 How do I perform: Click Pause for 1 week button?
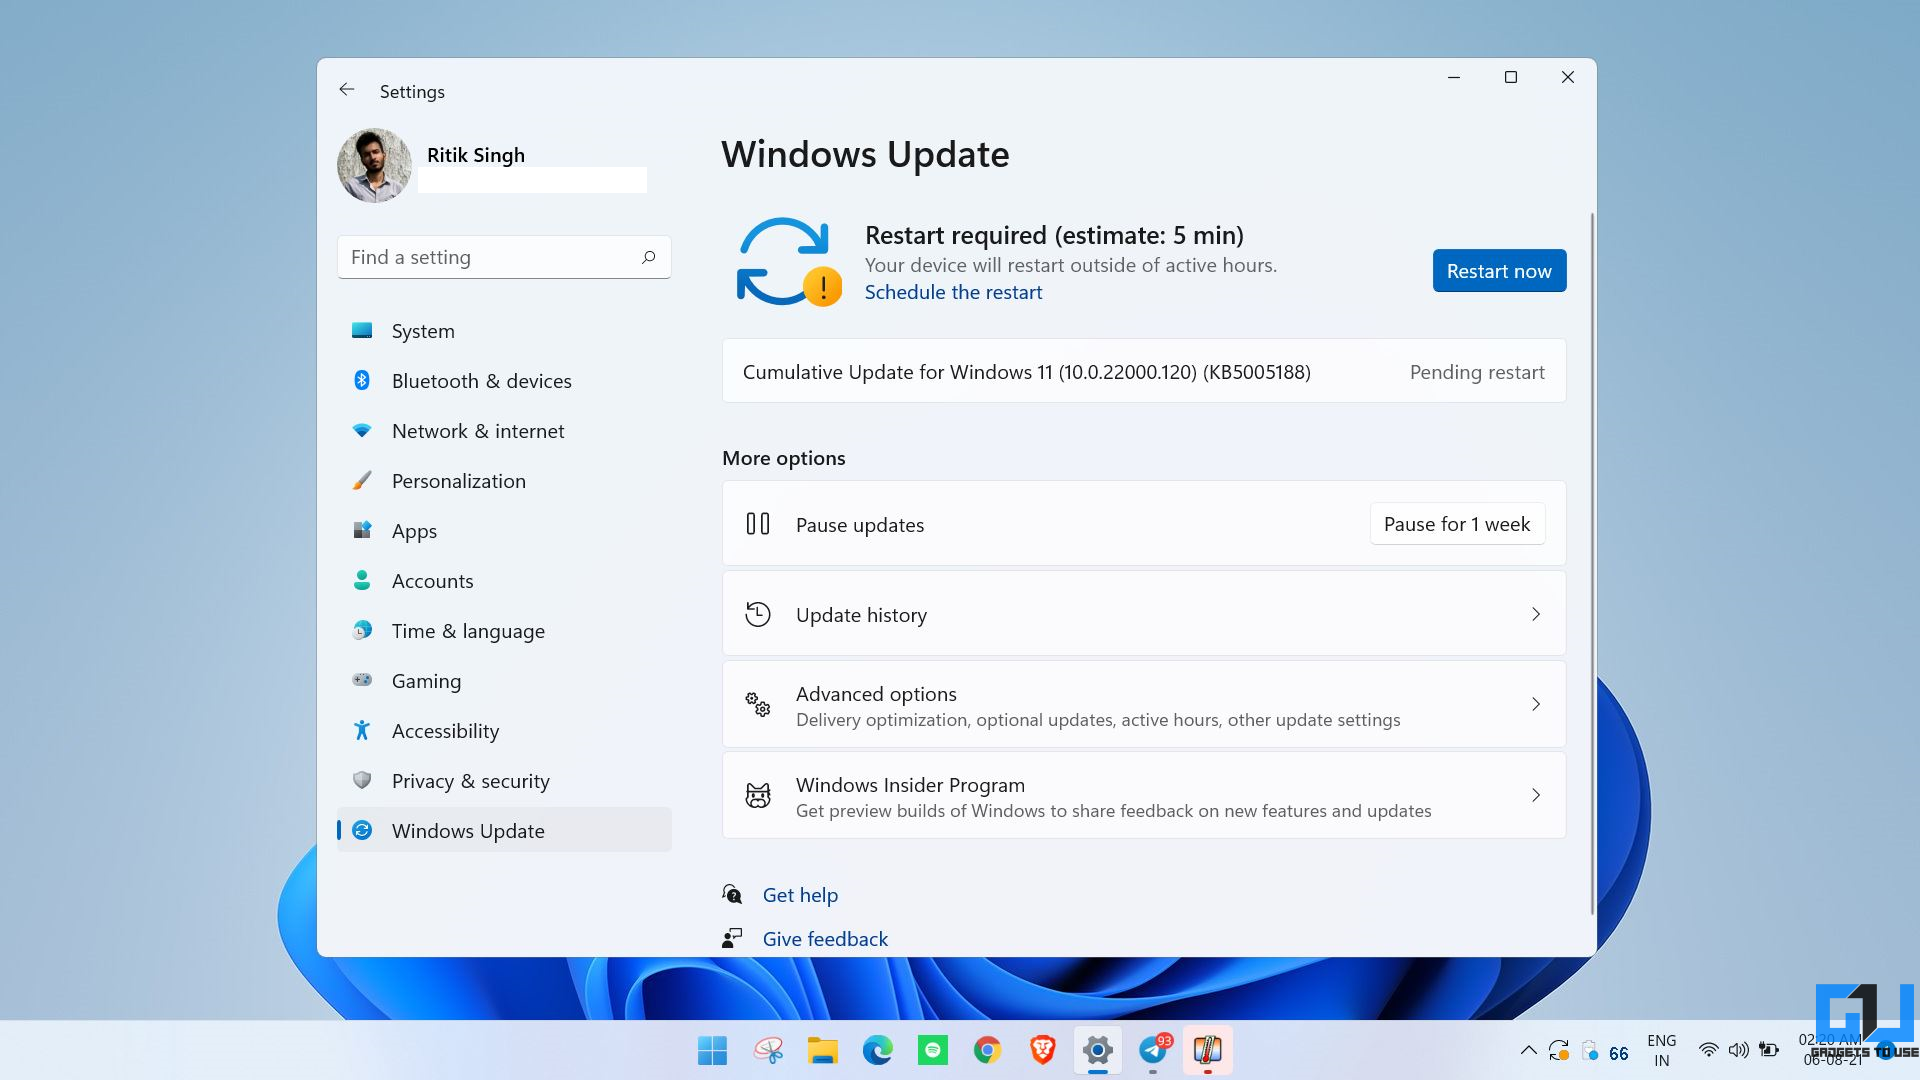pos(1457,524)
